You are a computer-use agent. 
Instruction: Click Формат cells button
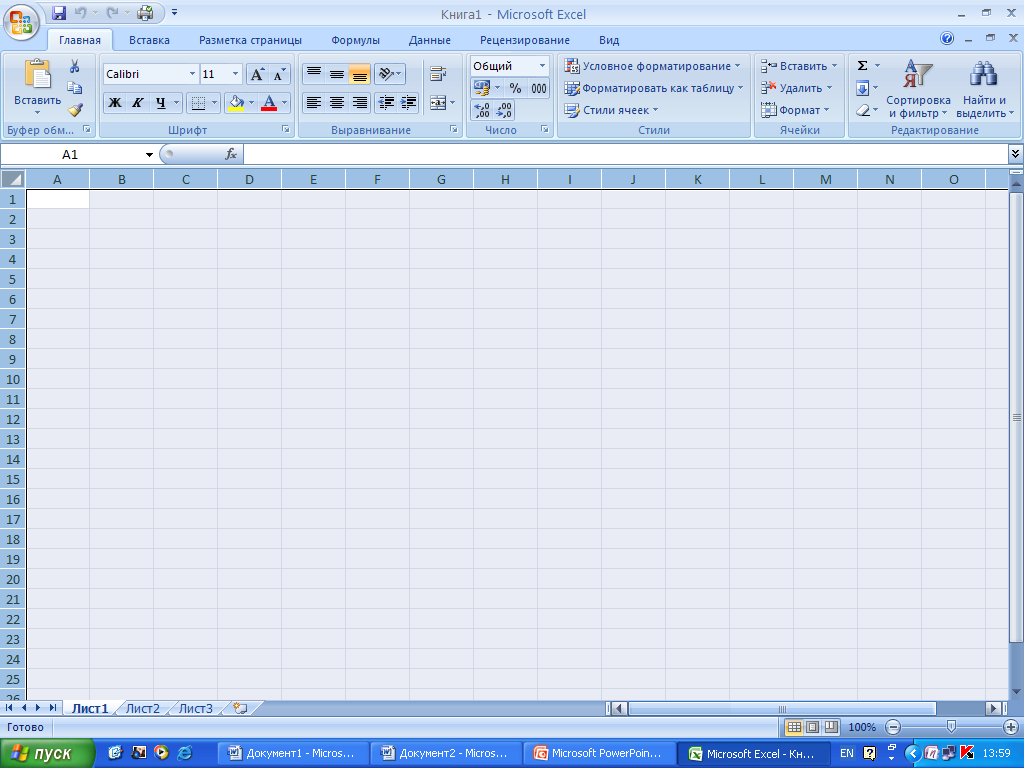tap(795, 110)
